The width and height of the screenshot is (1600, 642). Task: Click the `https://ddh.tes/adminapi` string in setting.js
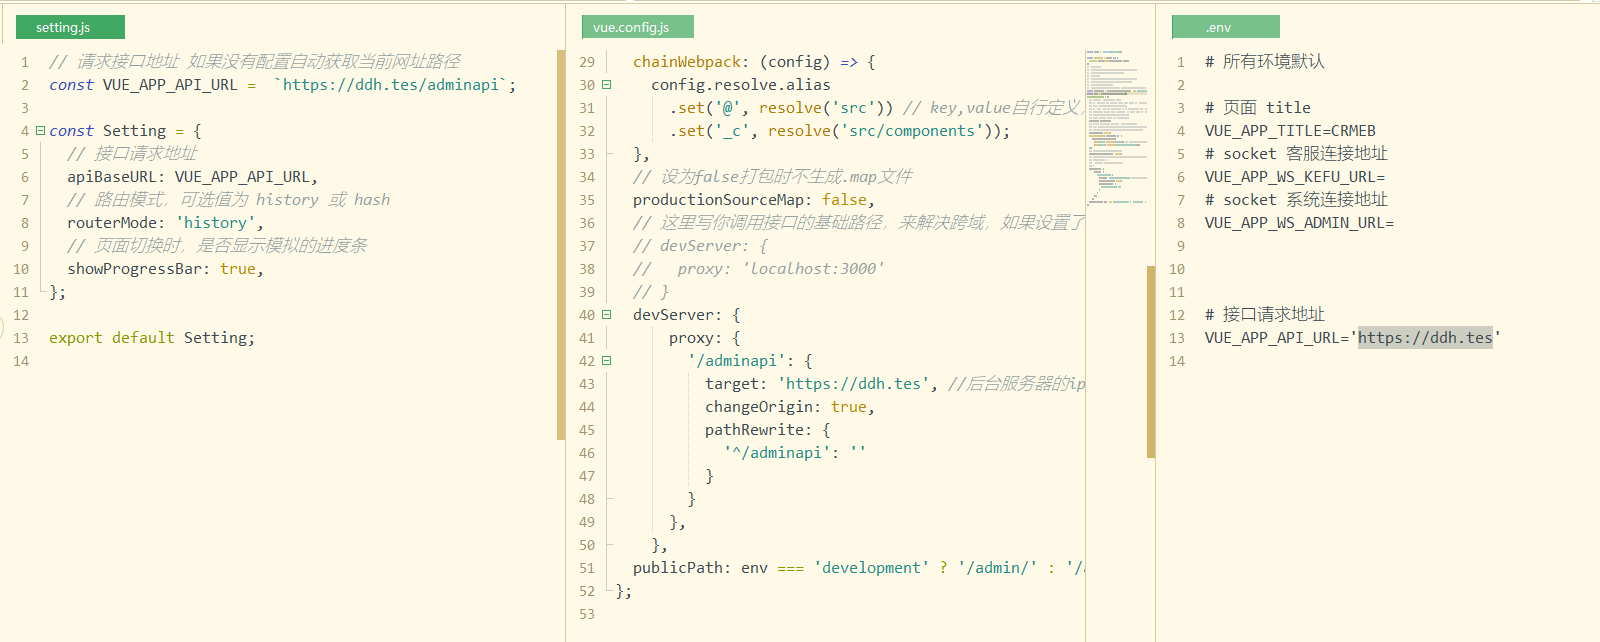[391, 85]
